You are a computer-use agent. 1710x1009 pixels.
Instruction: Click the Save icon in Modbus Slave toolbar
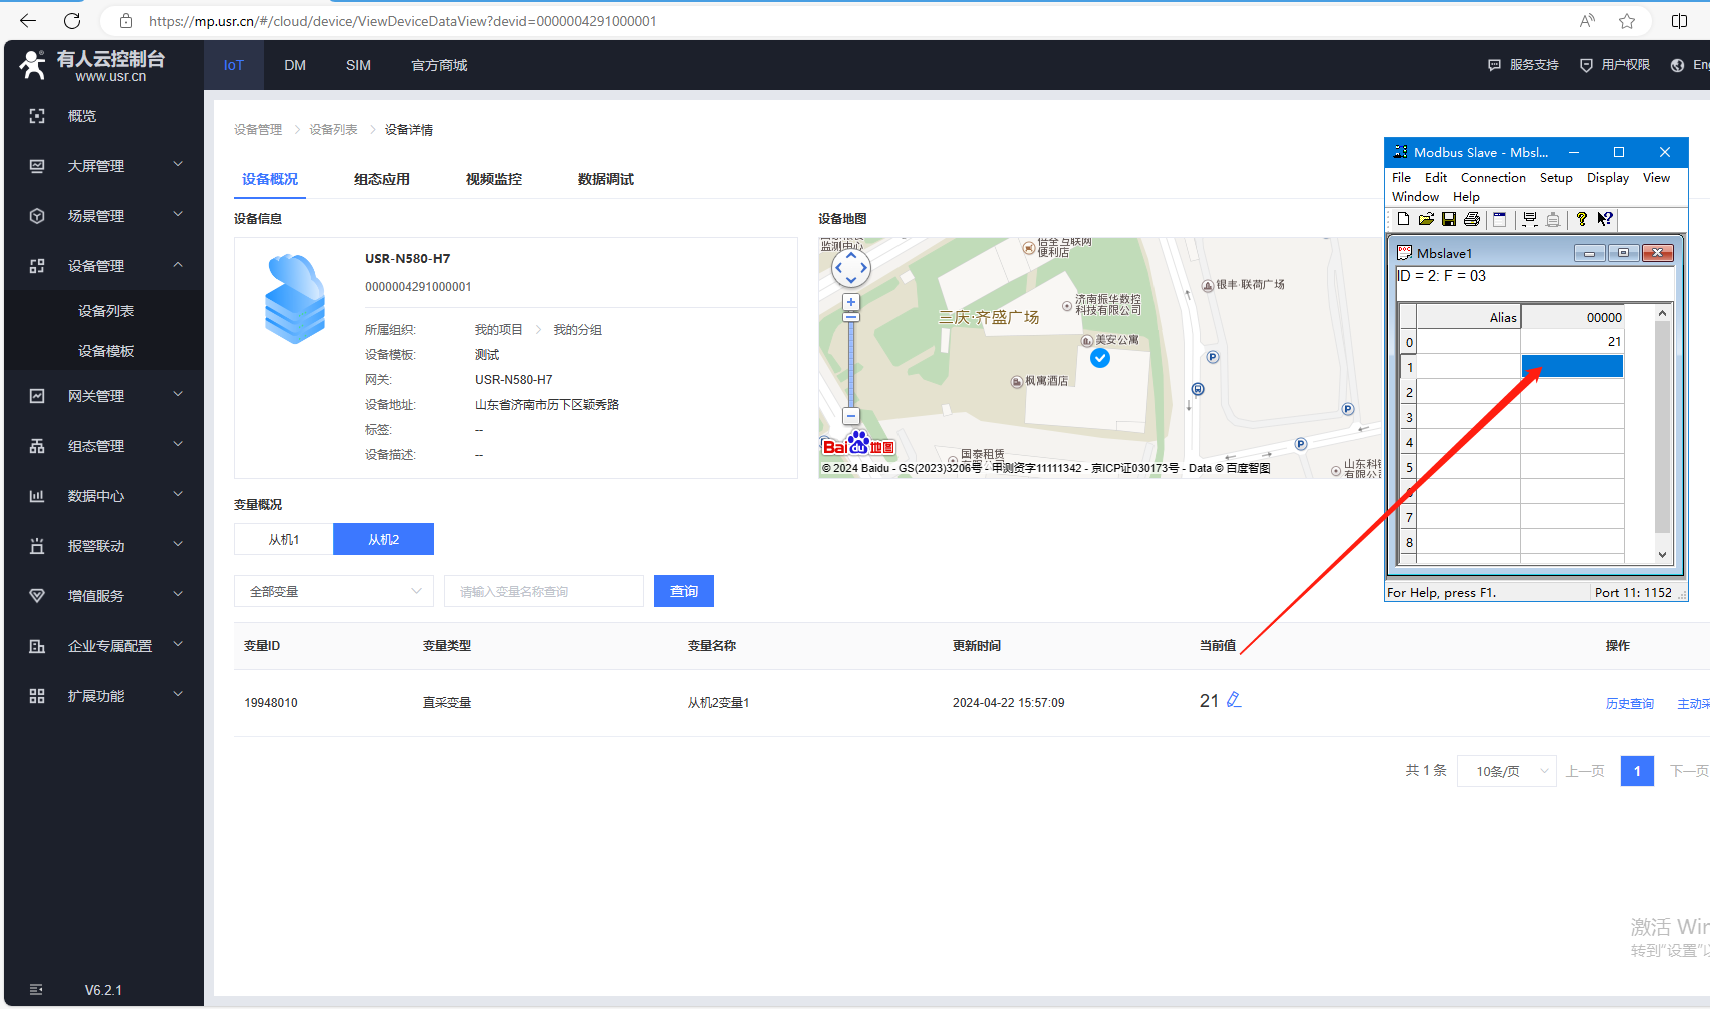(1449, 219)
